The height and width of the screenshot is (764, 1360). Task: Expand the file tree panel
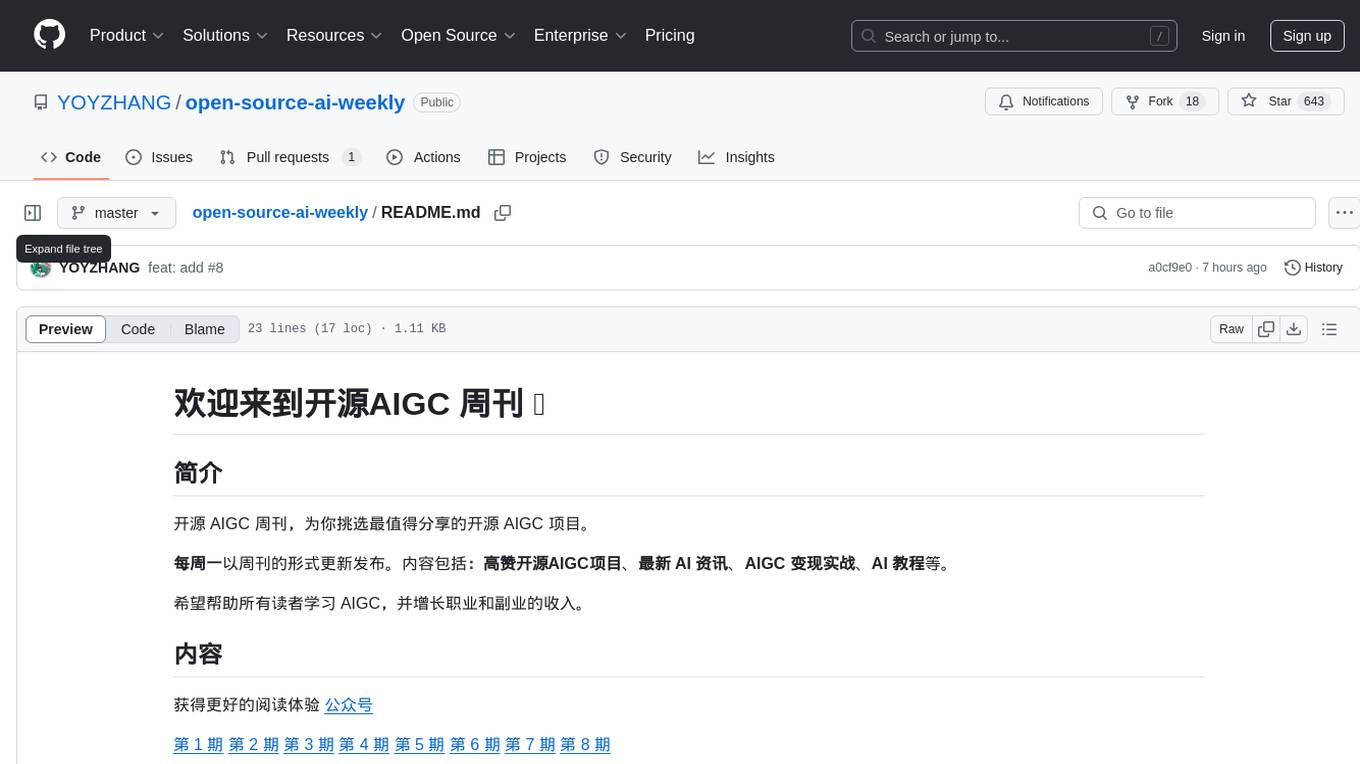point(33,213)
